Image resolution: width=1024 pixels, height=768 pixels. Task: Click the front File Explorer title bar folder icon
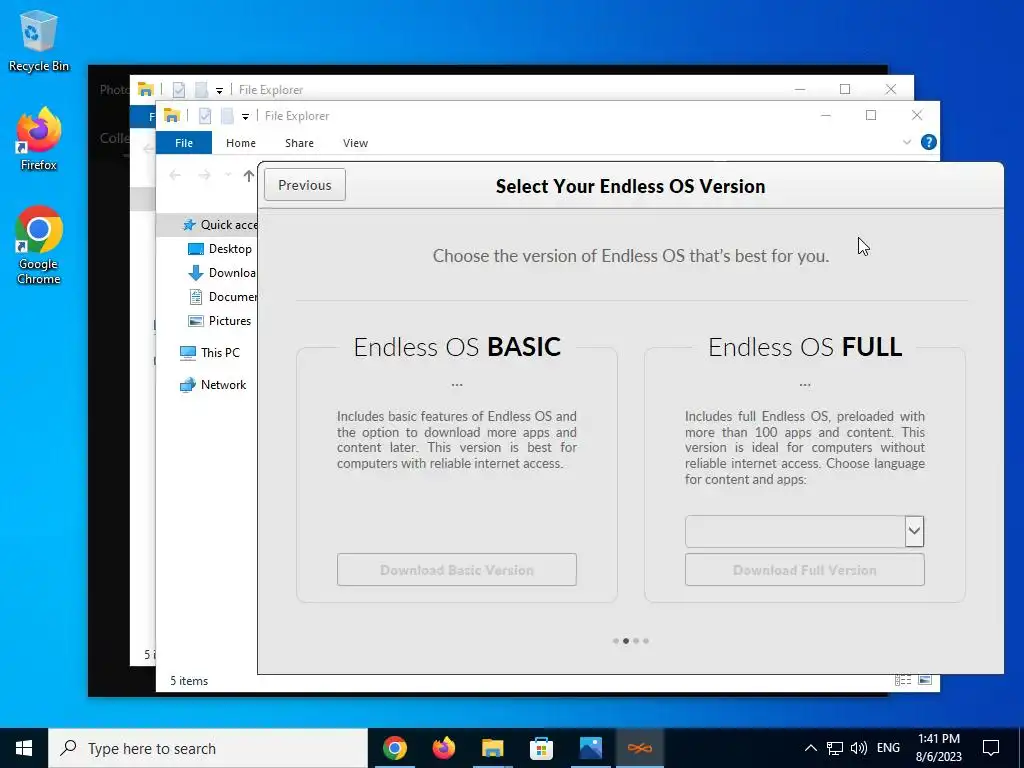(x=171, y=115)
